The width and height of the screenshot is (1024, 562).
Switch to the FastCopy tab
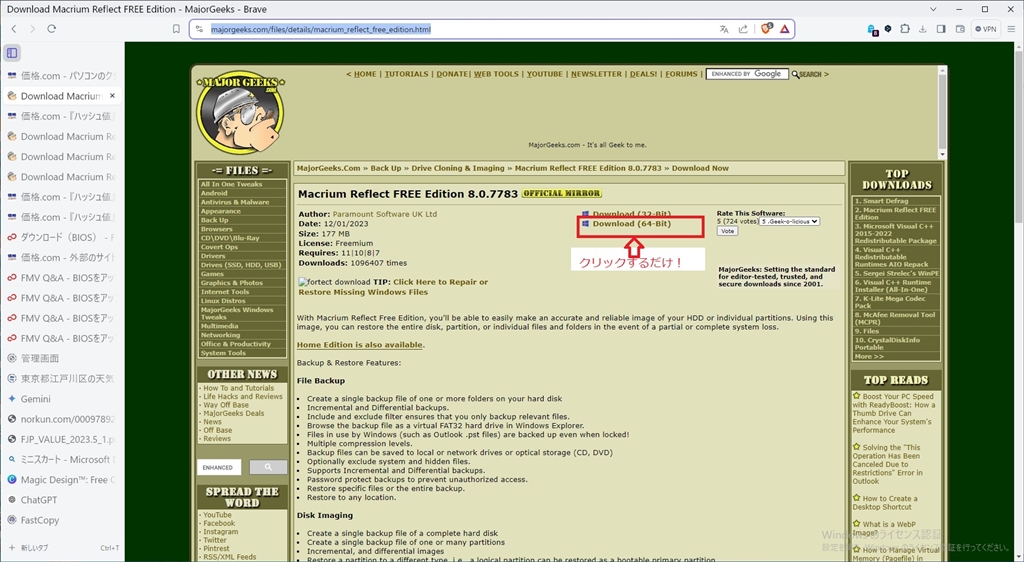[x=62, y=520]
